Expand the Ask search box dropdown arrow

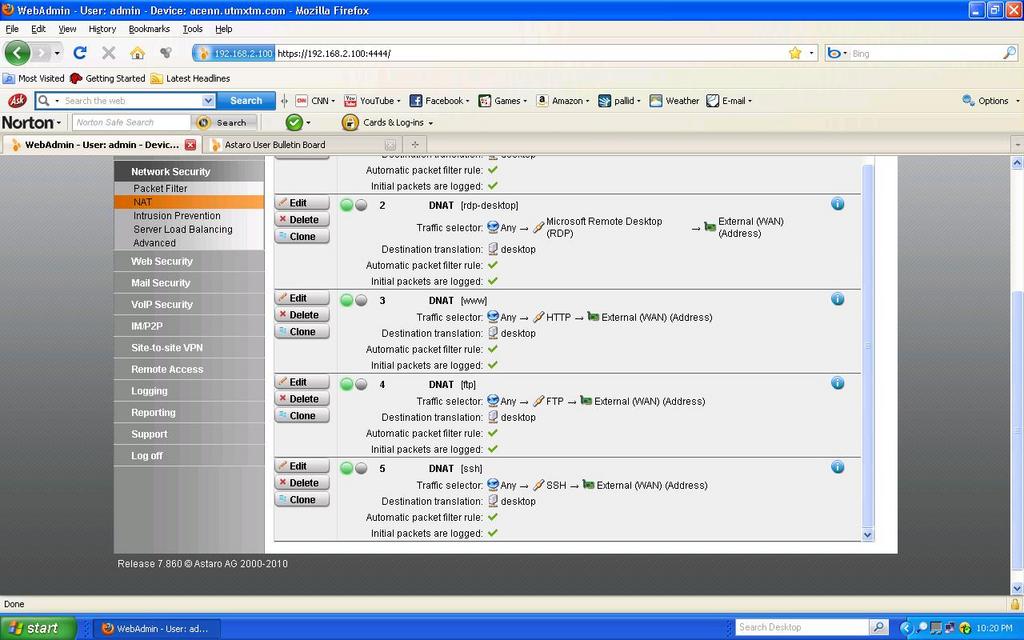coord(208,101)
